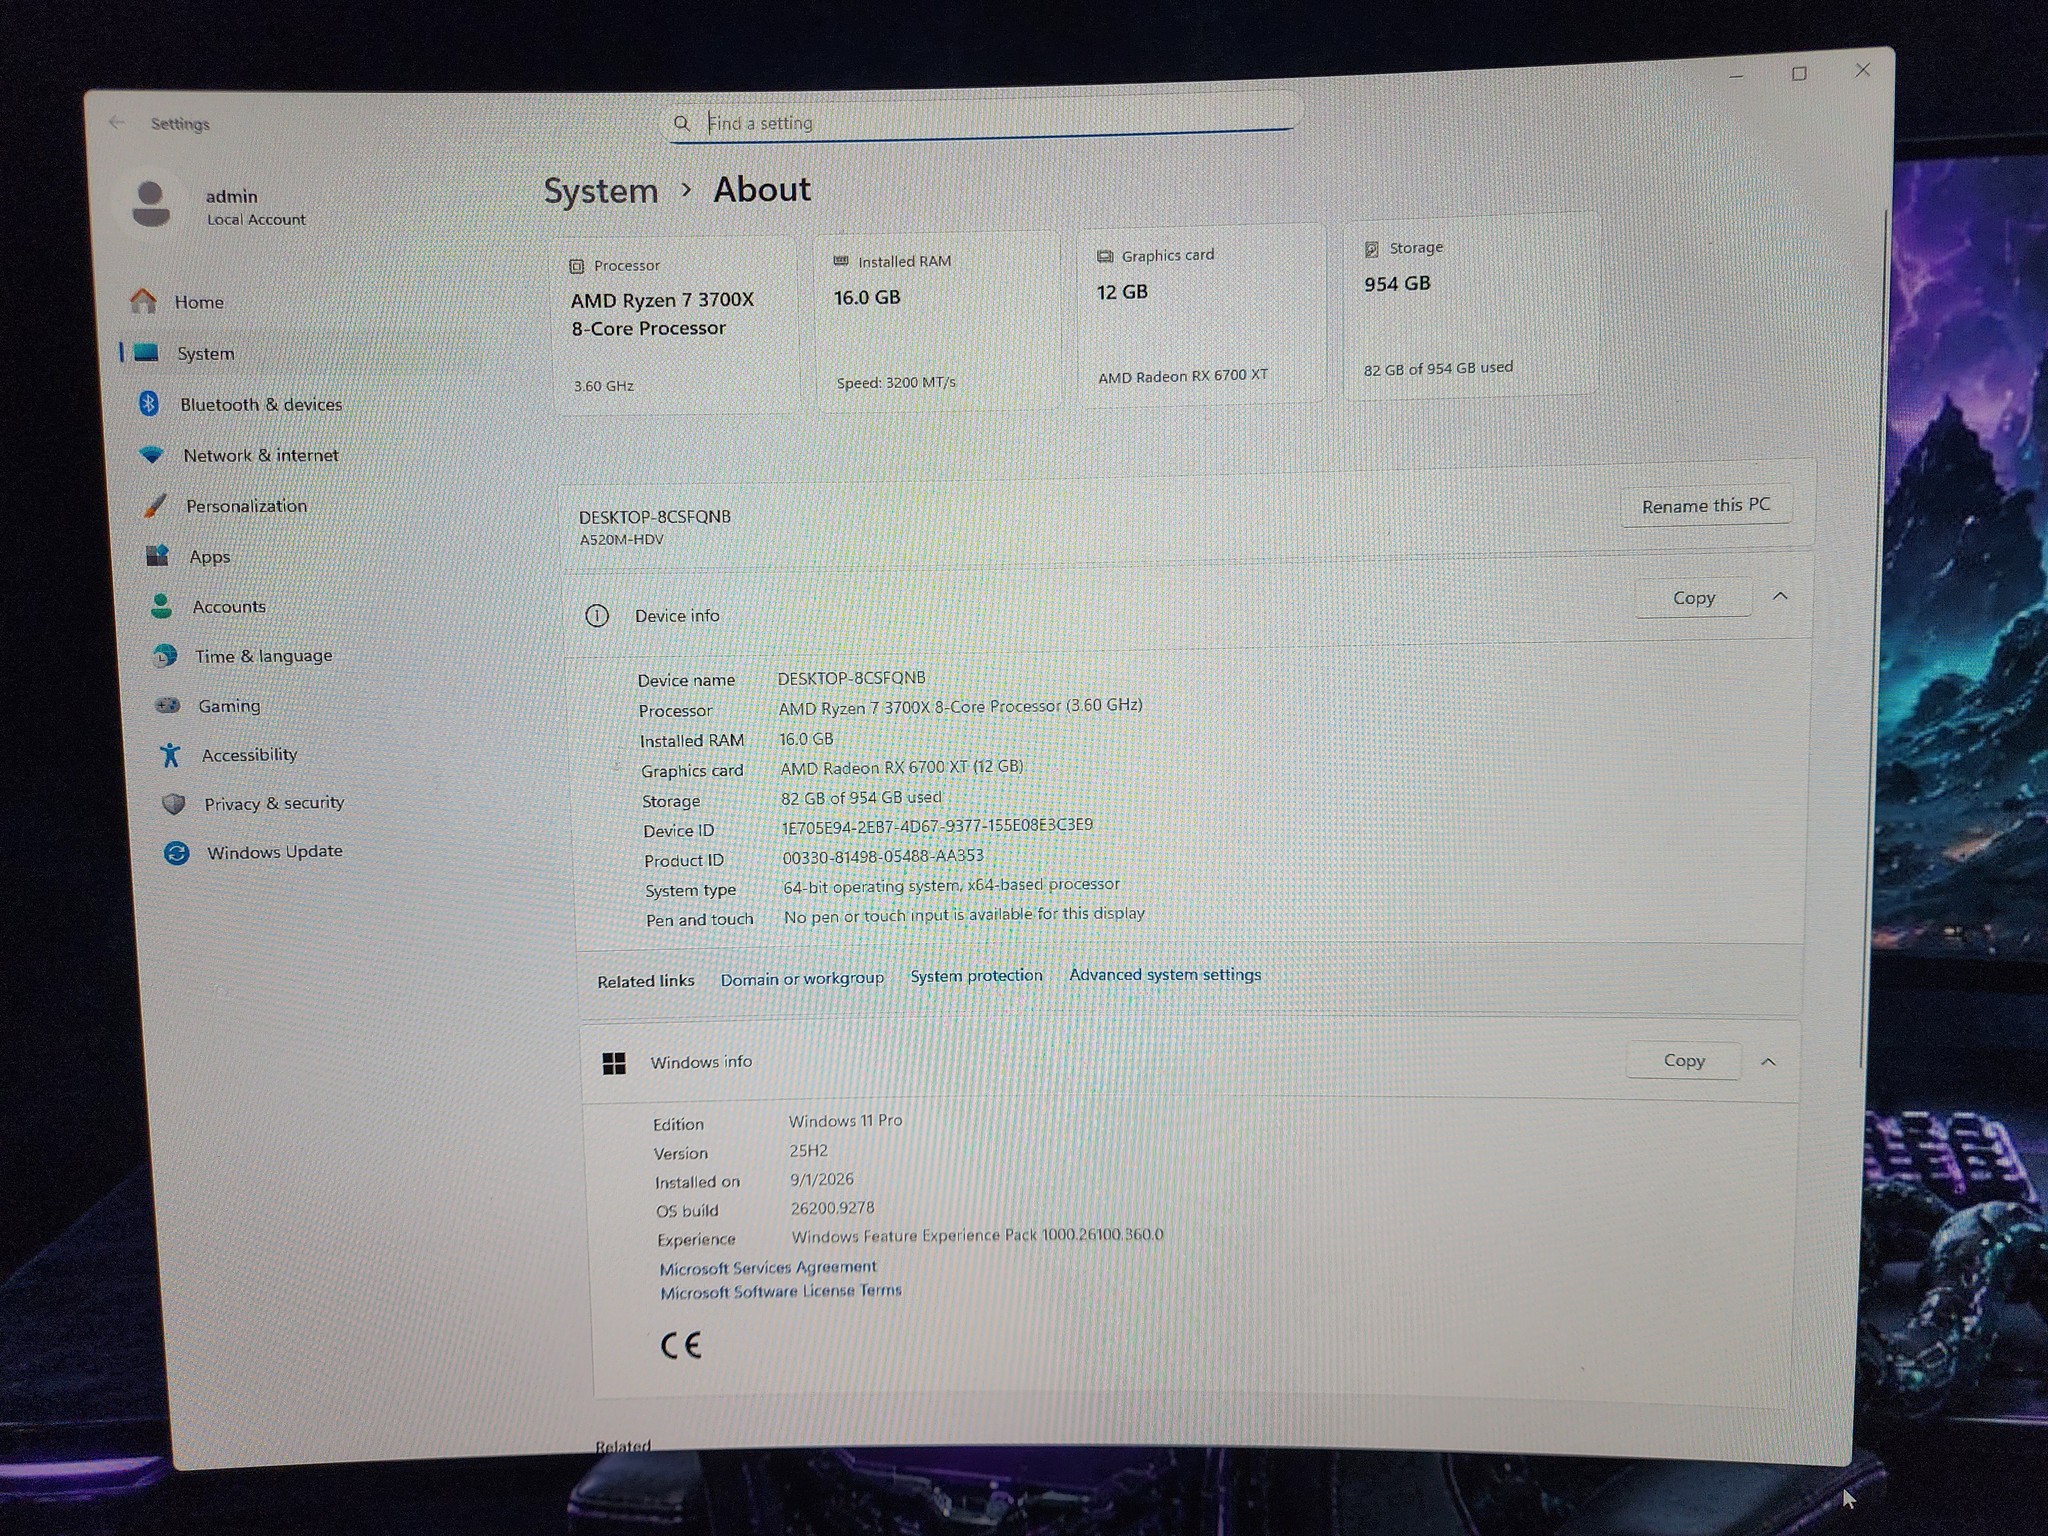Click the Storage card drive icon
This screenshot has width=2048, height=1536.
tap(1372, 249)
